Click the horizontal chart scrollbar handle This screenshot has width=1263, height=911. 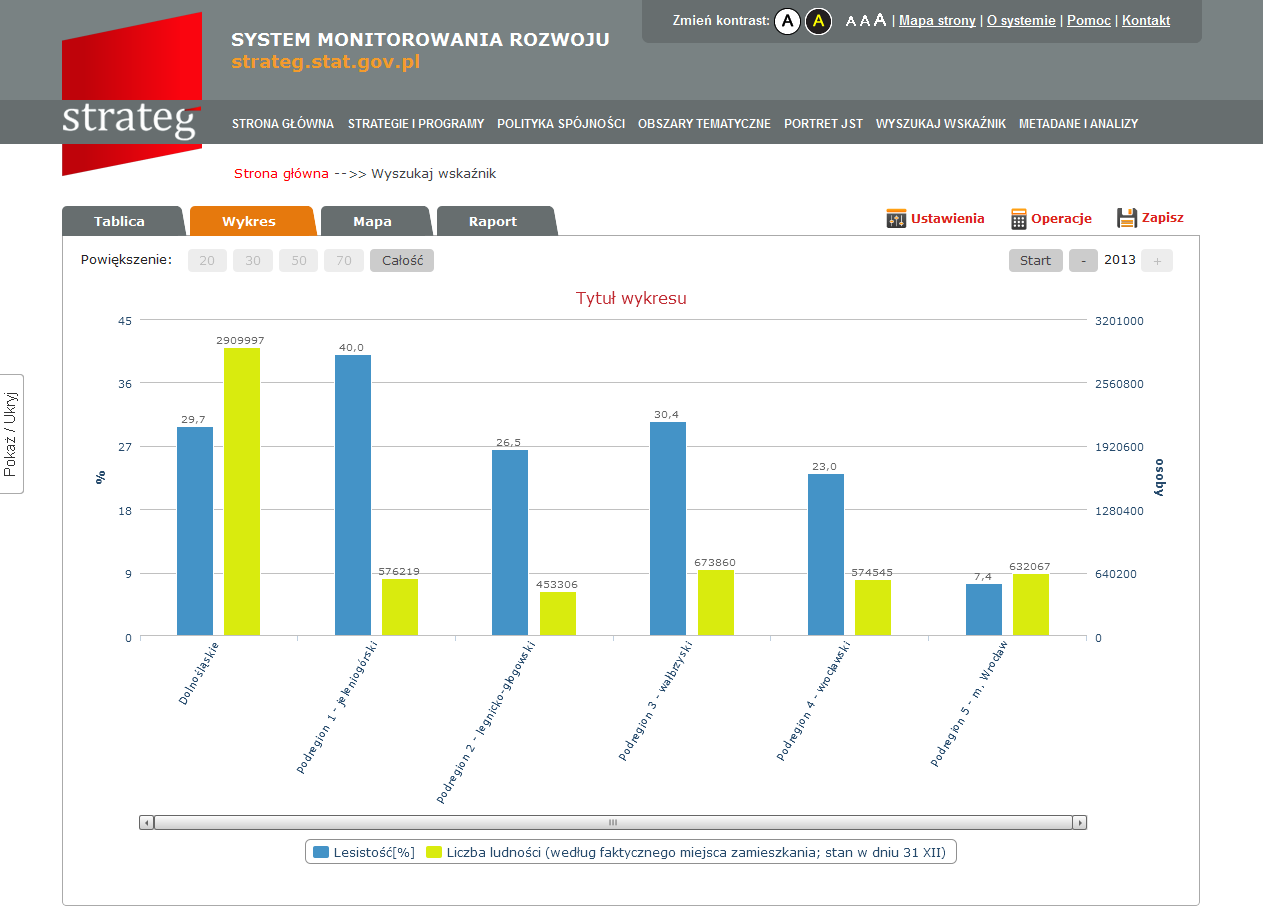(x=613, y=822)
